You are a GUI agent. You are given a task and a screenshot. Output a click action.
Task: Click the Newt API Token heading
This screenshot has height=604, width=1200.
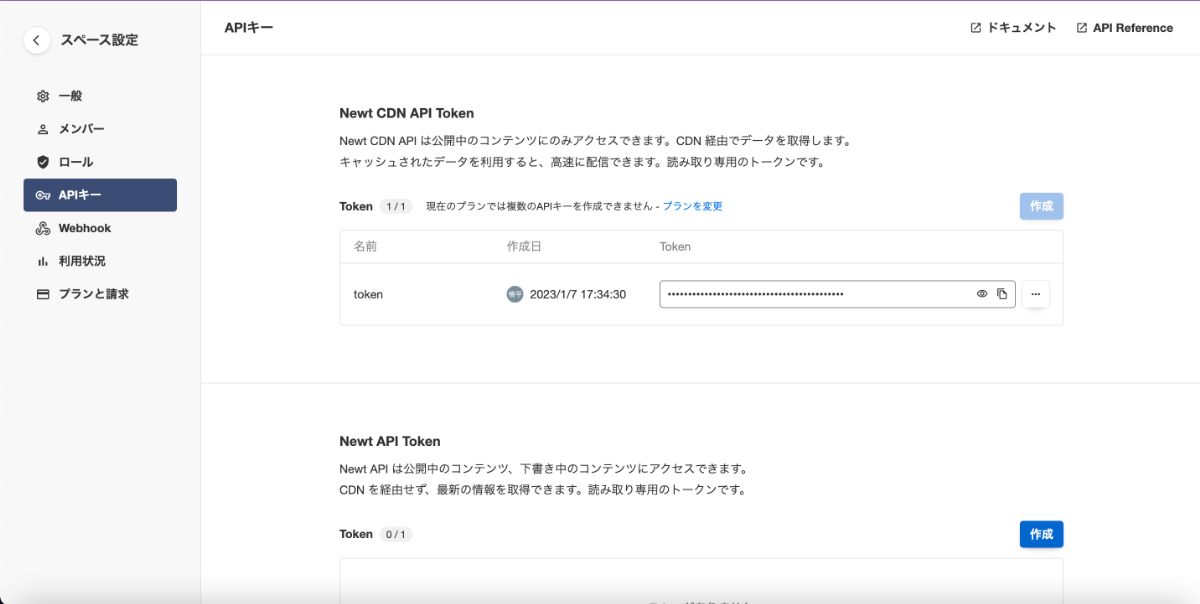(390, 441)
